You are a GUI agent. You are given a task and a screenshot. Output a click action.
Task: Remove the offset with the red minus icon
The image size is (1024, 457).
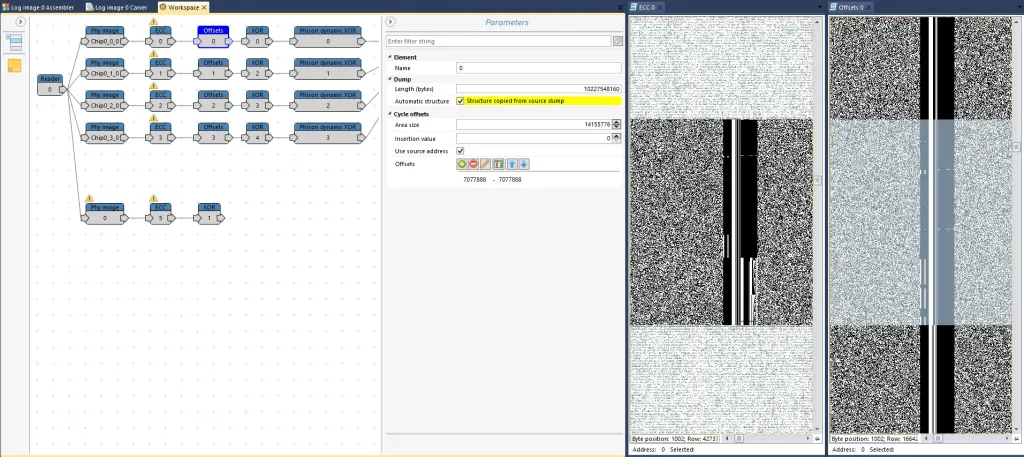(473, 164)
